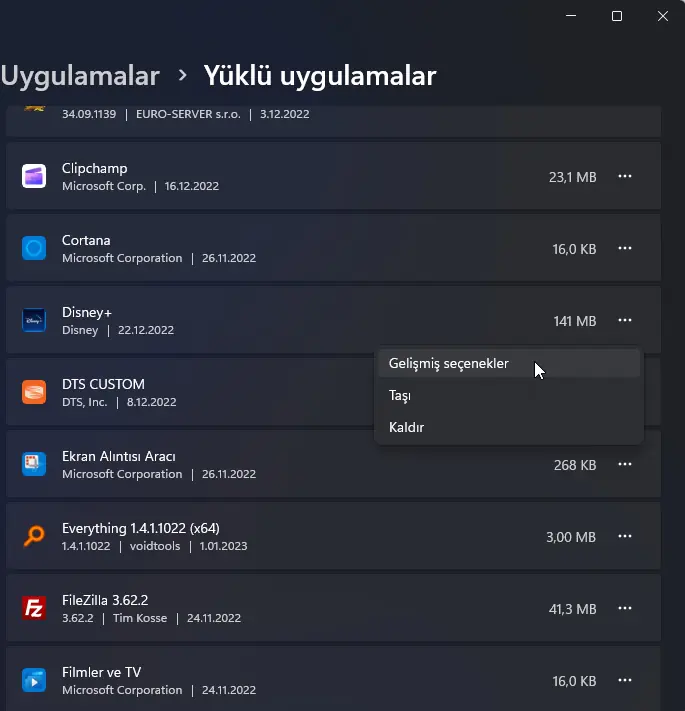The width and height of the screenshot is (685, 711).
Task: Click the Clipchamp app name
Action: tap(94, 168)
